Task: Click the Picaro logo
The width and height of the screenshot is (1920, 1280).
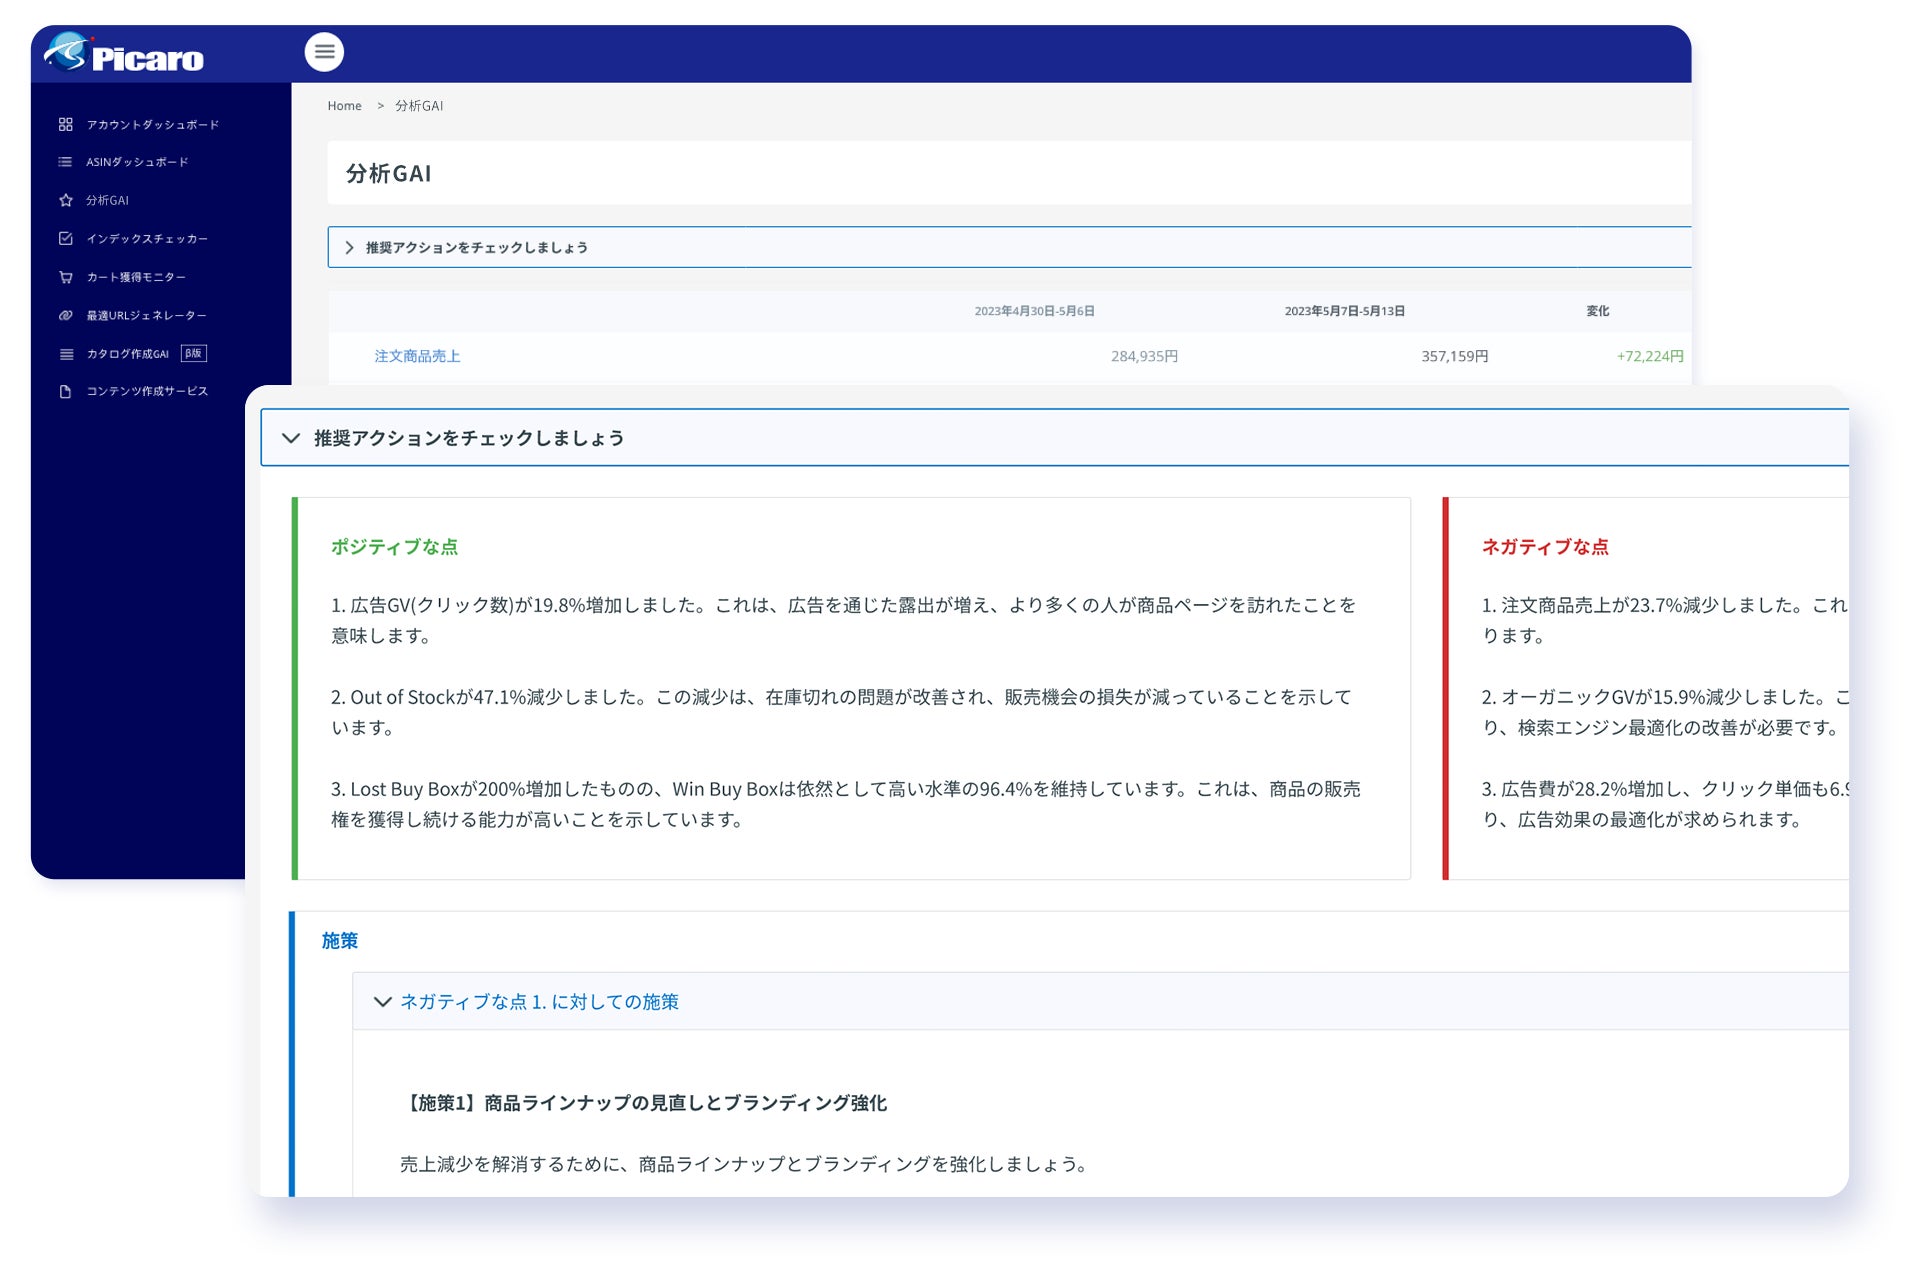Action: tap(124, 54)
